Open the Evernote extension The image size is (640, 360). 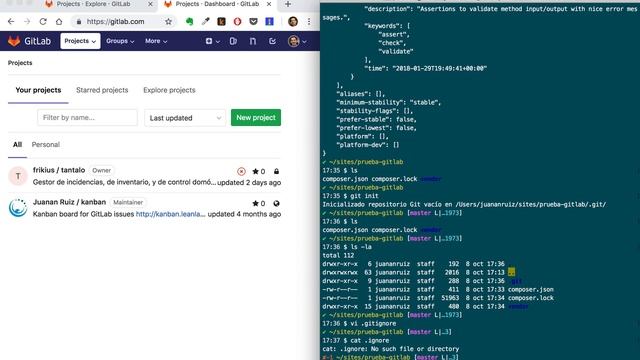[x=189, y=22]
